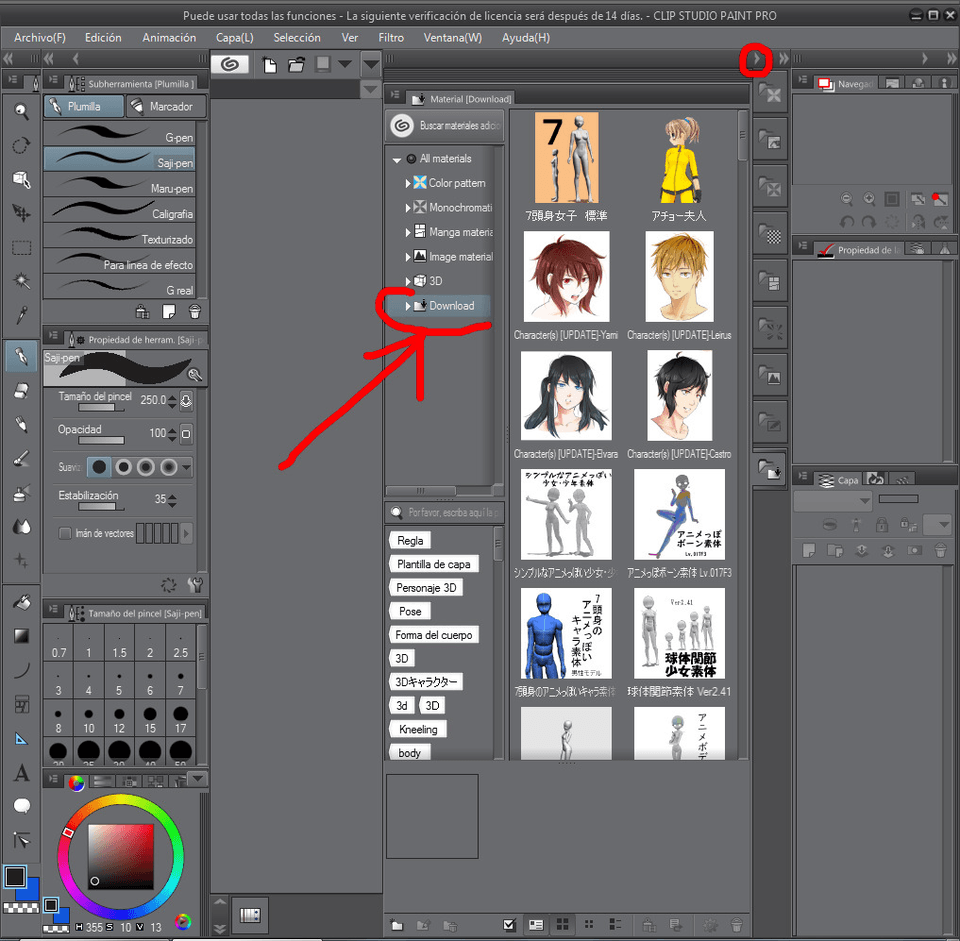Viewport: 960px width, 941px height.
Task: Select the Fill bucket tool
Action: click(x=21, y=602)
